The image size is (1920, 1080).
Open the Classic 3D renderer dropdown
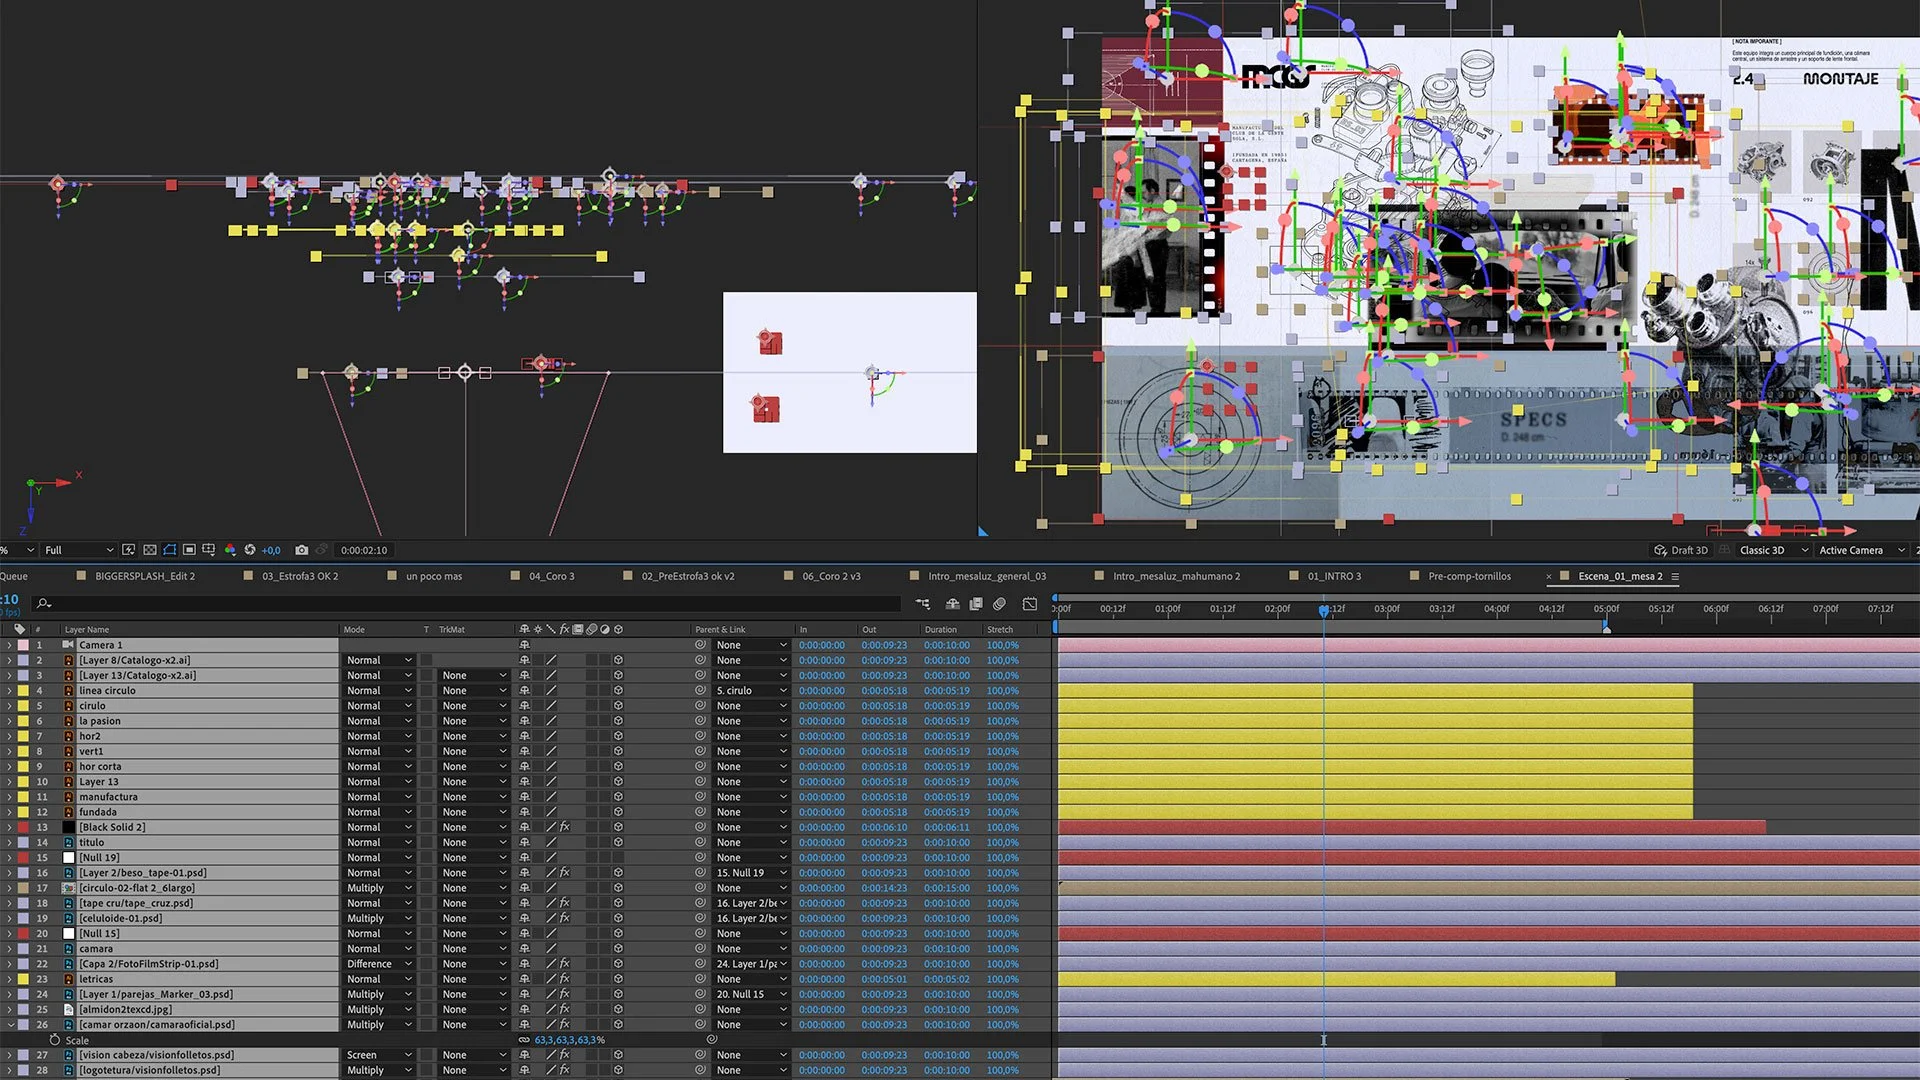(1772, 550)
